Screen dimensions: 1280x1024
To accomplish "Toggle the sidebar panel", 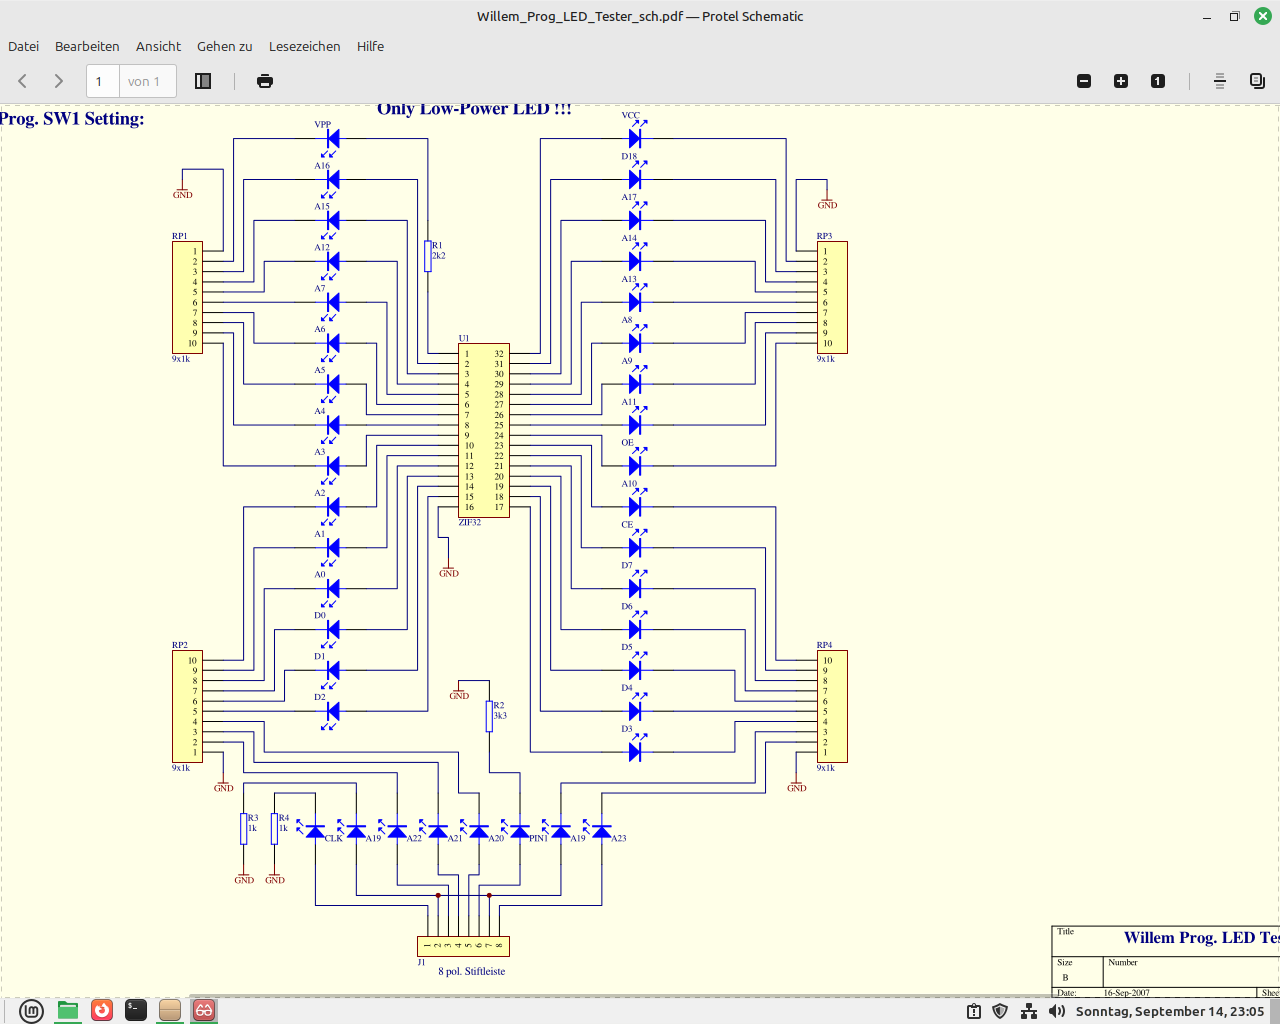I will coord(203,81).
